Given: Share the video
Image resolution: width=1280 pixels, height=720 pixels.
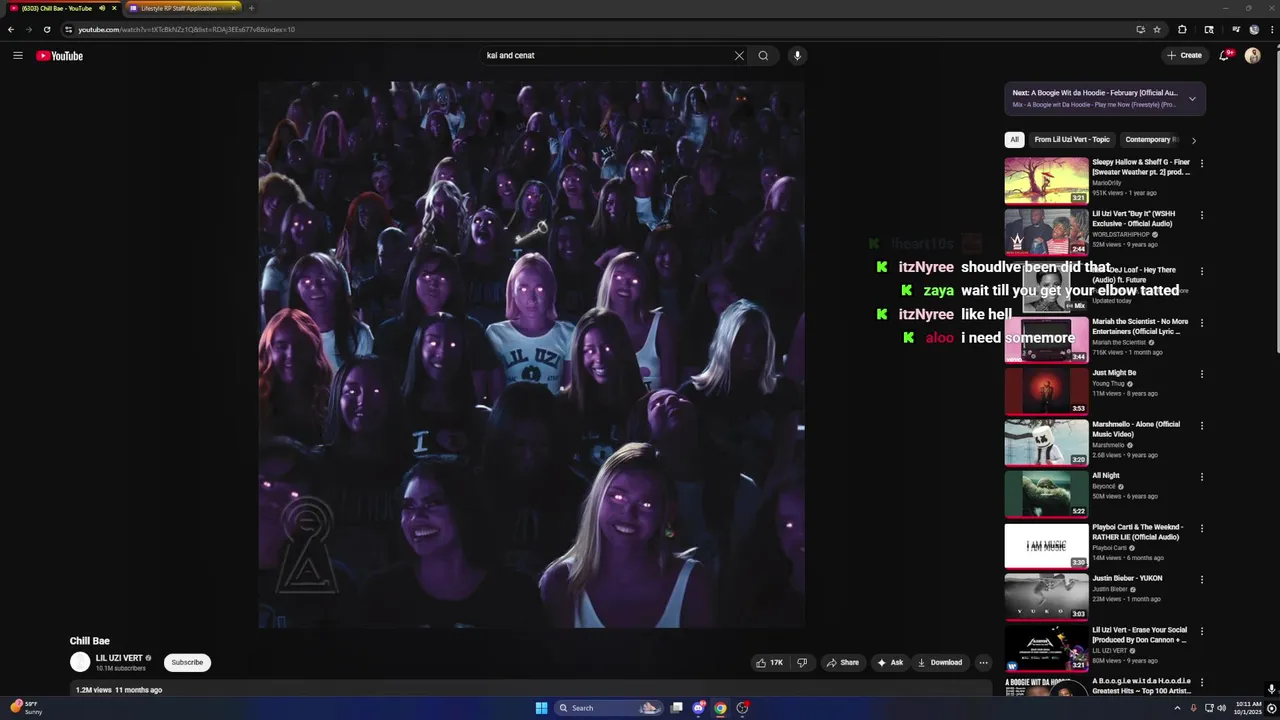Looking at the screenshot, I should [x=842, y=662].
